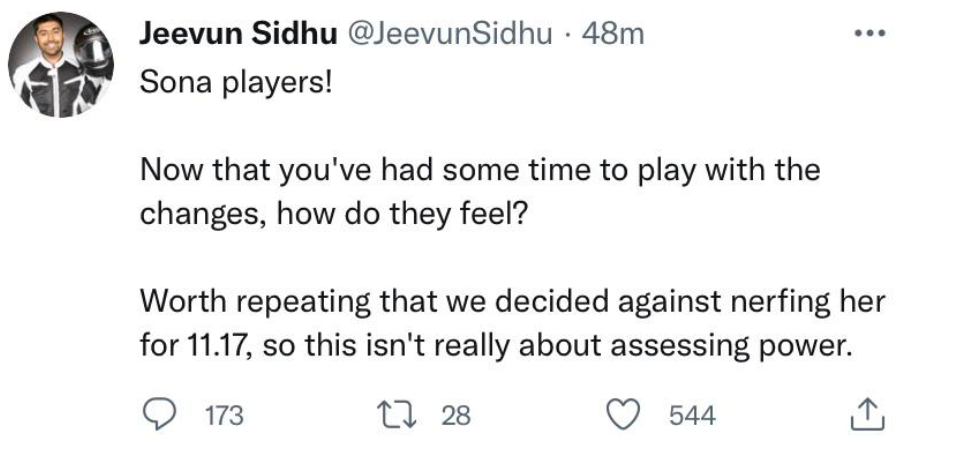See the 544 likes count
This screenshot has height=458, width=971.
click(692, 415)
